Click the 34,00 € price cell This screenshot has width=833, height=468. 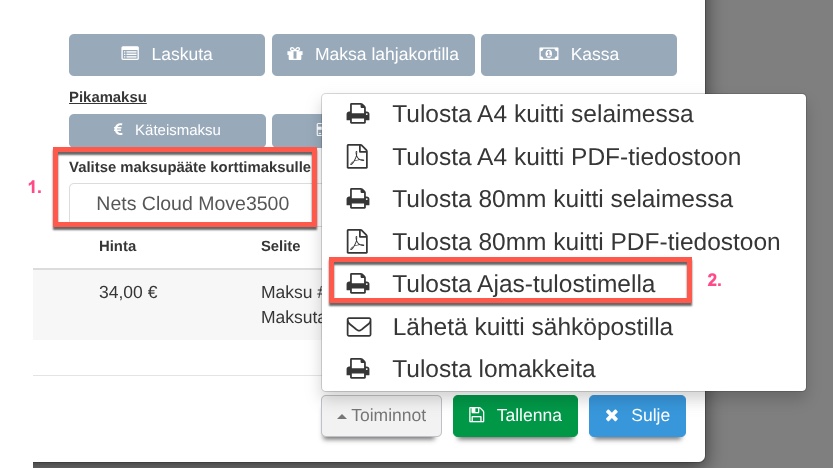coord(128,293)
